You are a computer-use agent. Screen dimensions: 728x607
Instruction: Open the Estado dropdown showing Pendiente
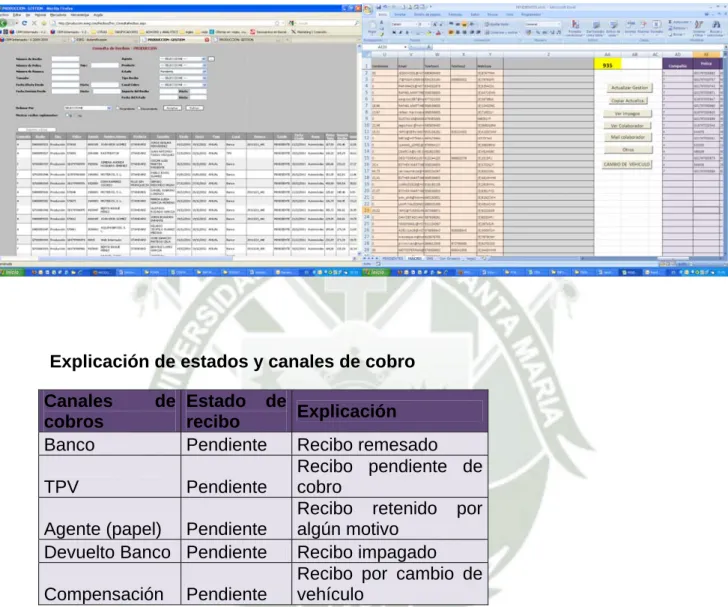pos(183,72)
